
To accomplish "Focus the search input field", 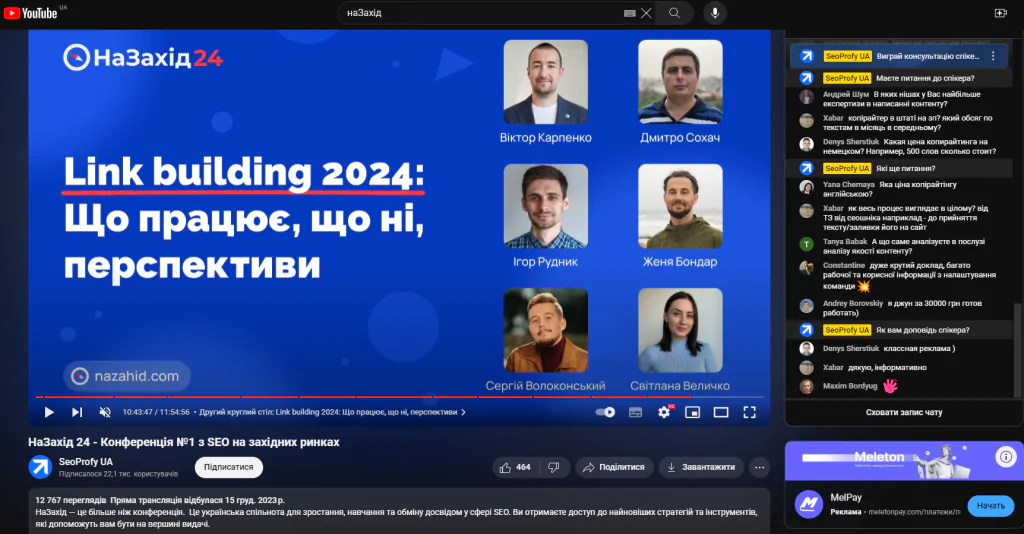I will tap(483, 13).
